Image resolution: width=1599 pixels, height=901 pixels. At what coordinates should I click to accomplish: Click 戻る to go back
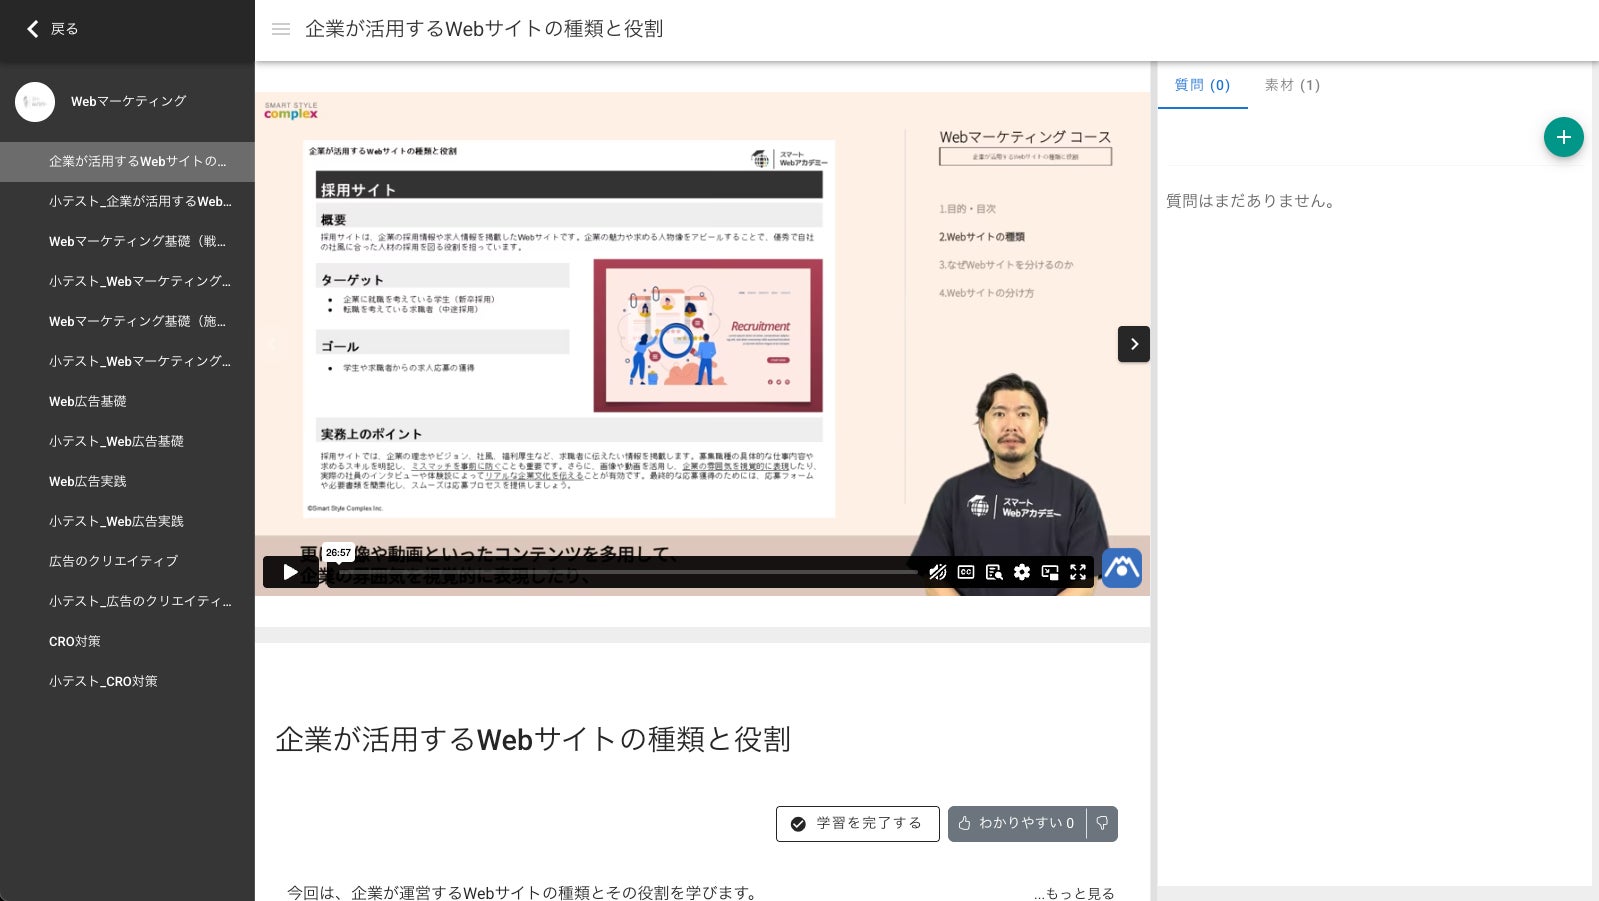[64, 29]
